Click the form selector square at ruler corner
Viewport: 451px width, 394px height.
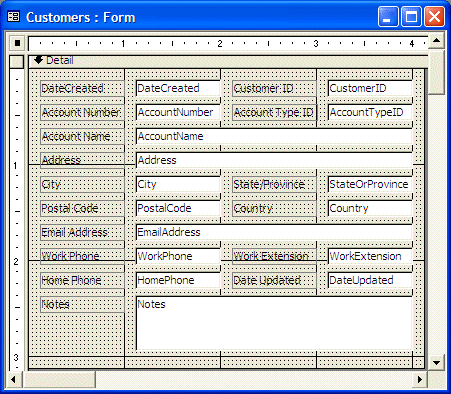click(x=17, y=43)
